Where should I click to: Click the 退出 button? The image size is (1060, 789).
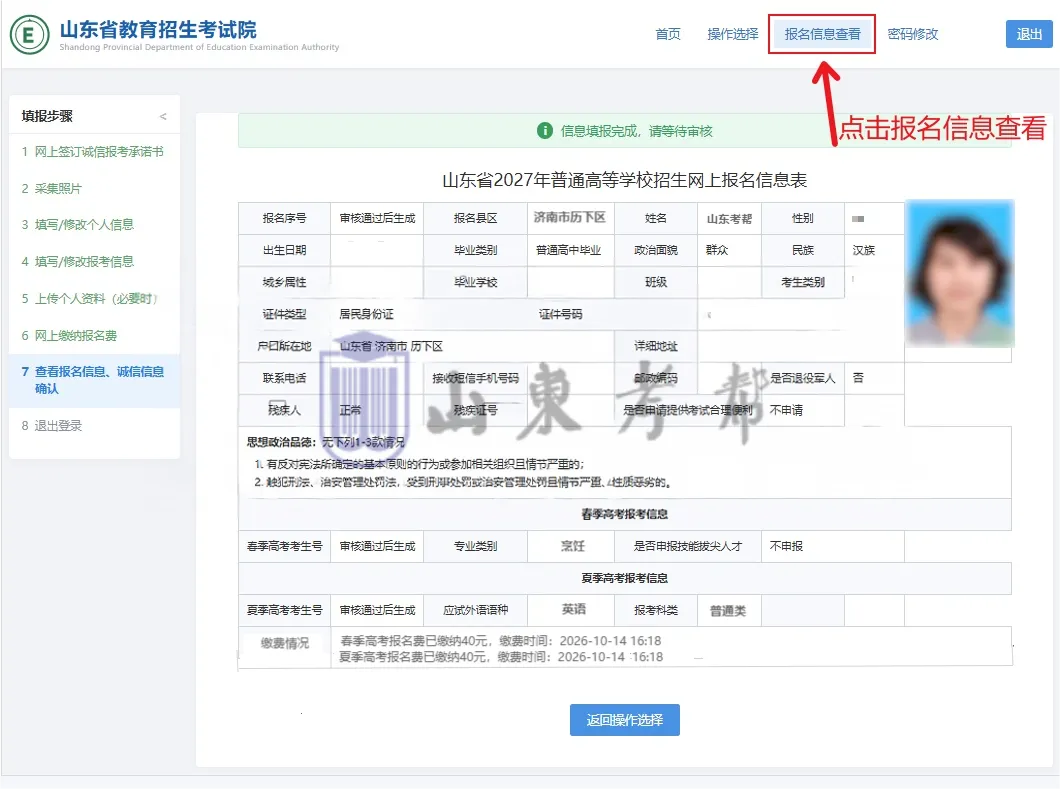tap(1029, 34)
